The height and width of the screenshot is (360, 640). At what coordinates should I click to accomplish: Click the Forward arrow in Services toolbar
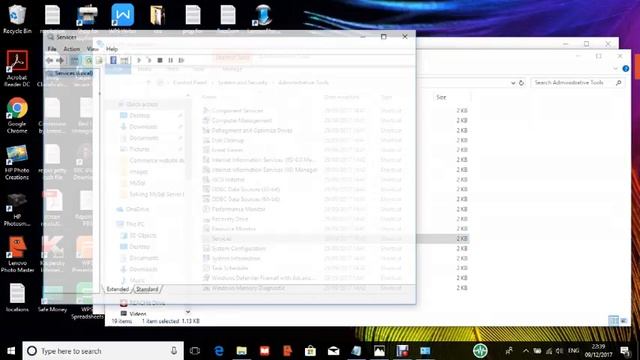click(x=60, y=60)
